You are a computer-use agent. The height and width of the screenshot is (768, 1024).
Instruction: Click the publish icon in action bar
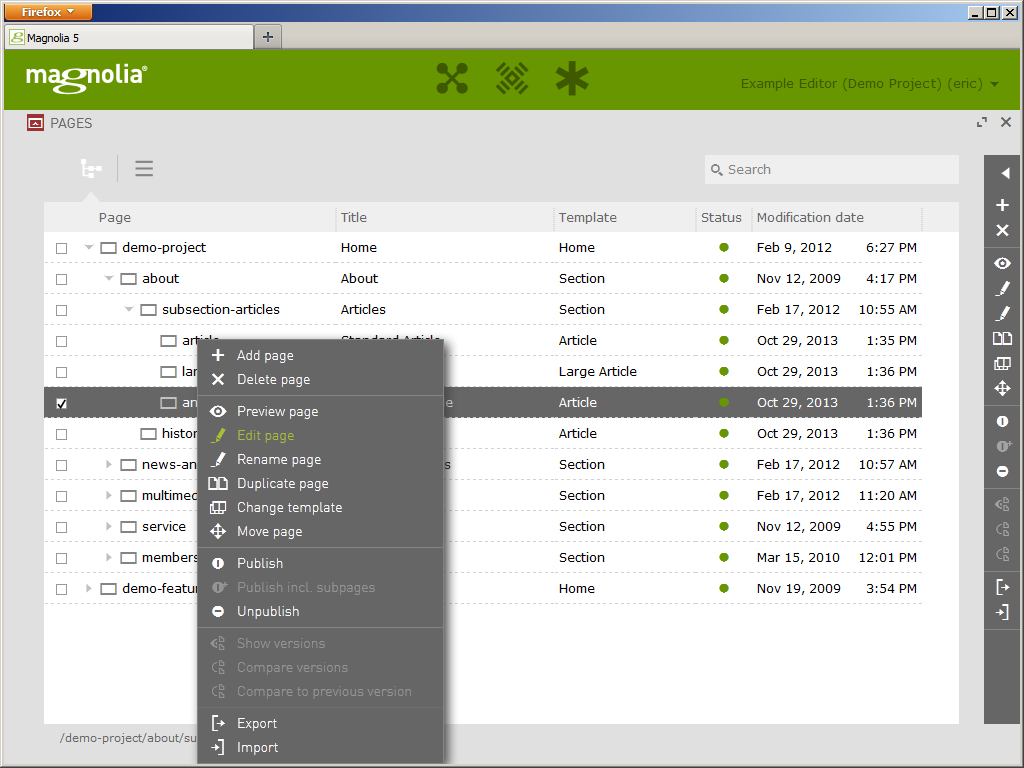pos(1002,421)
